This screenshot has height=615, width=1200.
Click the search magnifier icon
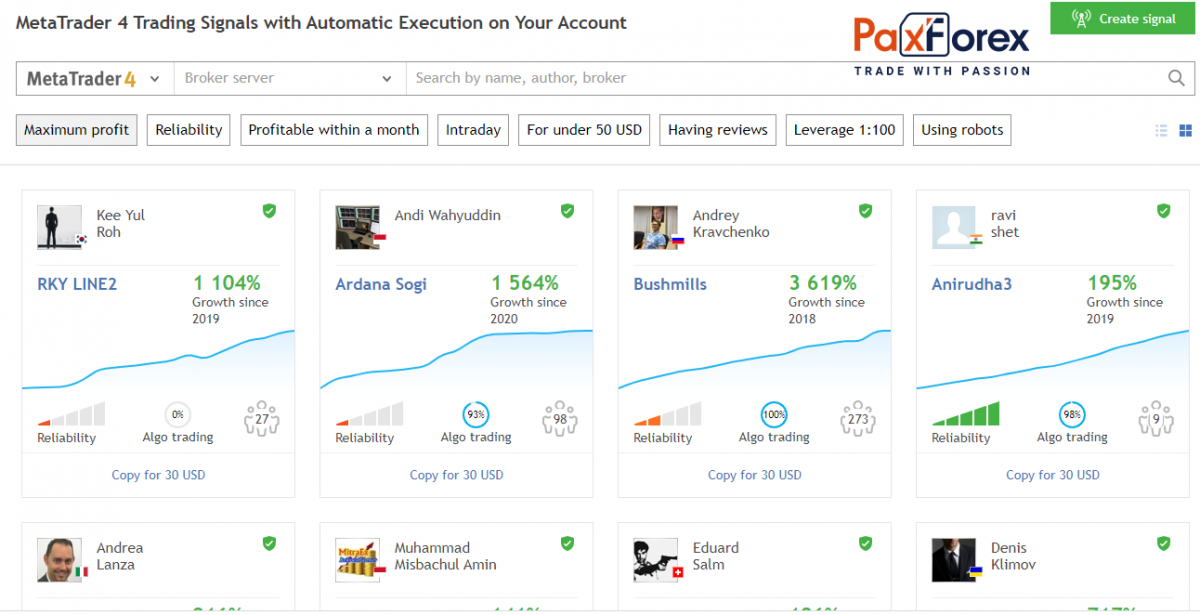click(x=1176, y=78)
